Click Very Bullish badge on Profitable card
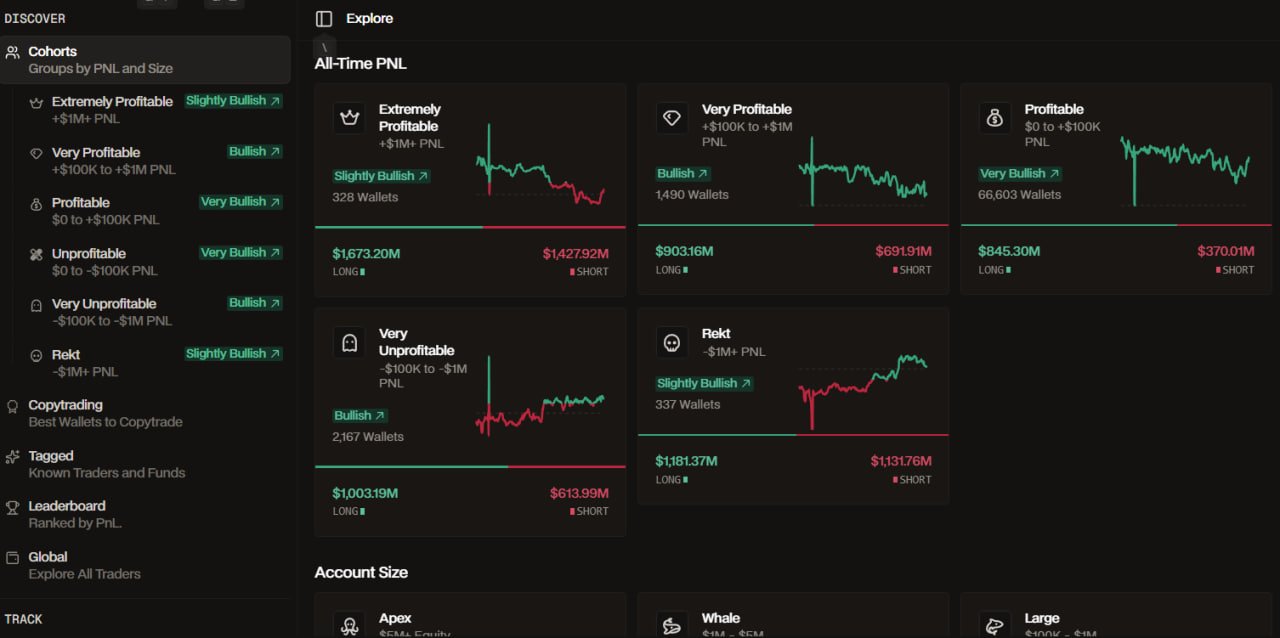 pyautogui.click(x=1020, y=174)
